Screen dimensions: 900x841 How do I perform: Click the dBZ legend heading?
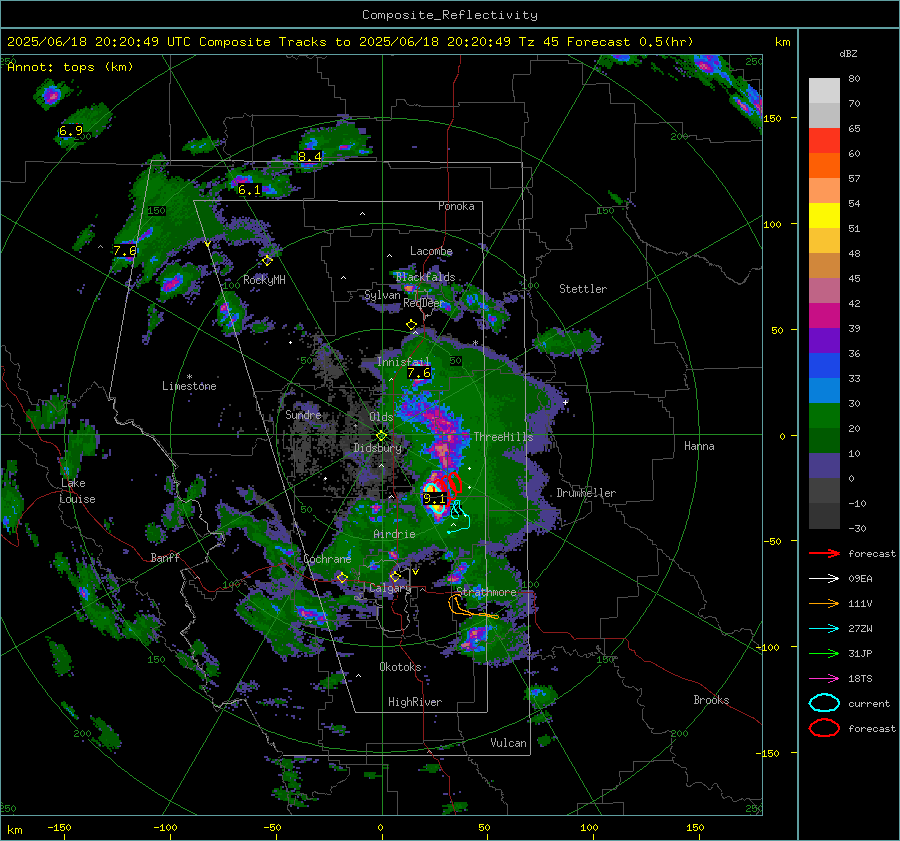coord(848,54)
